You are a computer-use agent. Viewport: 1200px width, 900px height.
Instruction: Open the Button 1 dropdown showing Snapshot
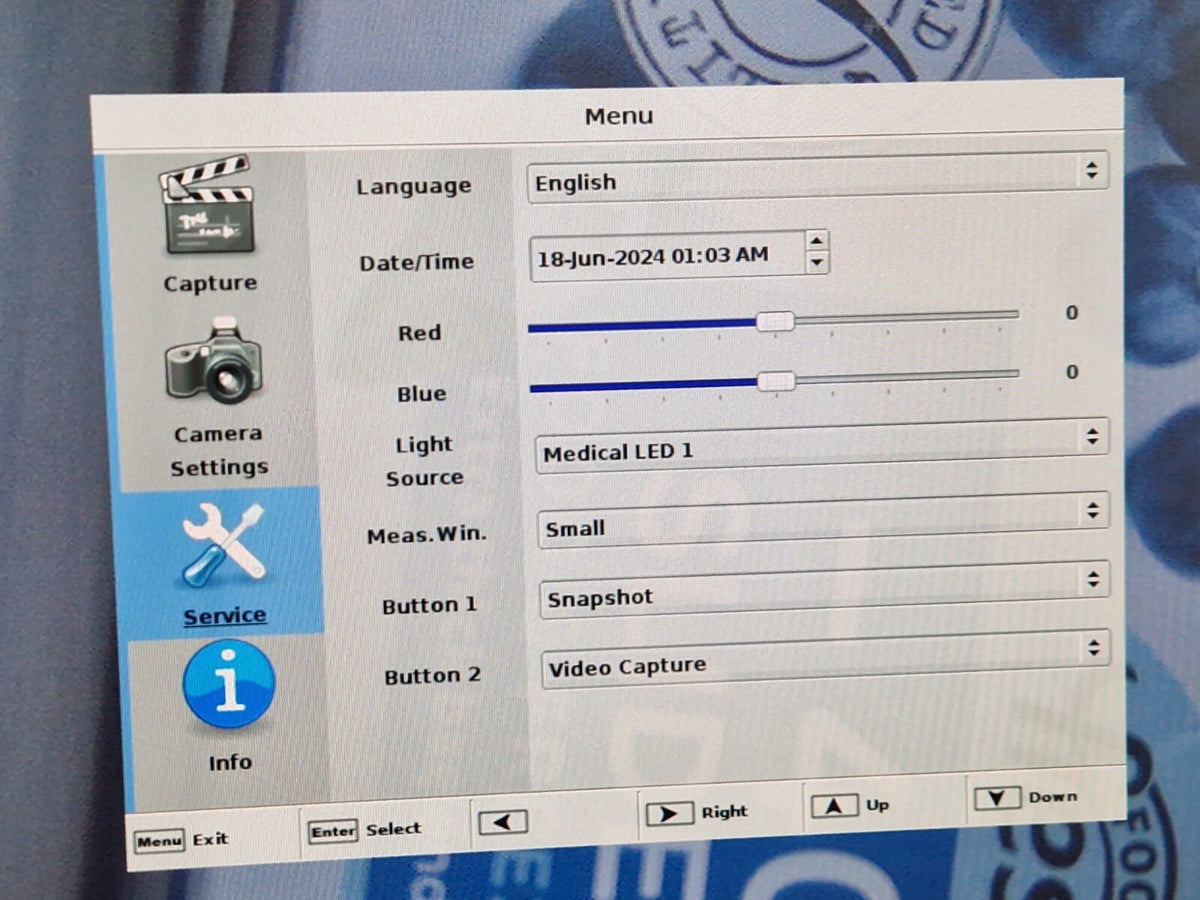click(825, 590)
